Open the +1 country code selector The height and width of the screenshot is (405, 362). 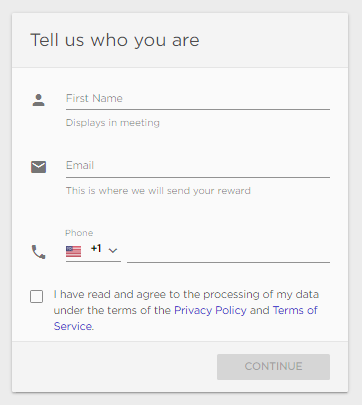[x=93, y=252]
